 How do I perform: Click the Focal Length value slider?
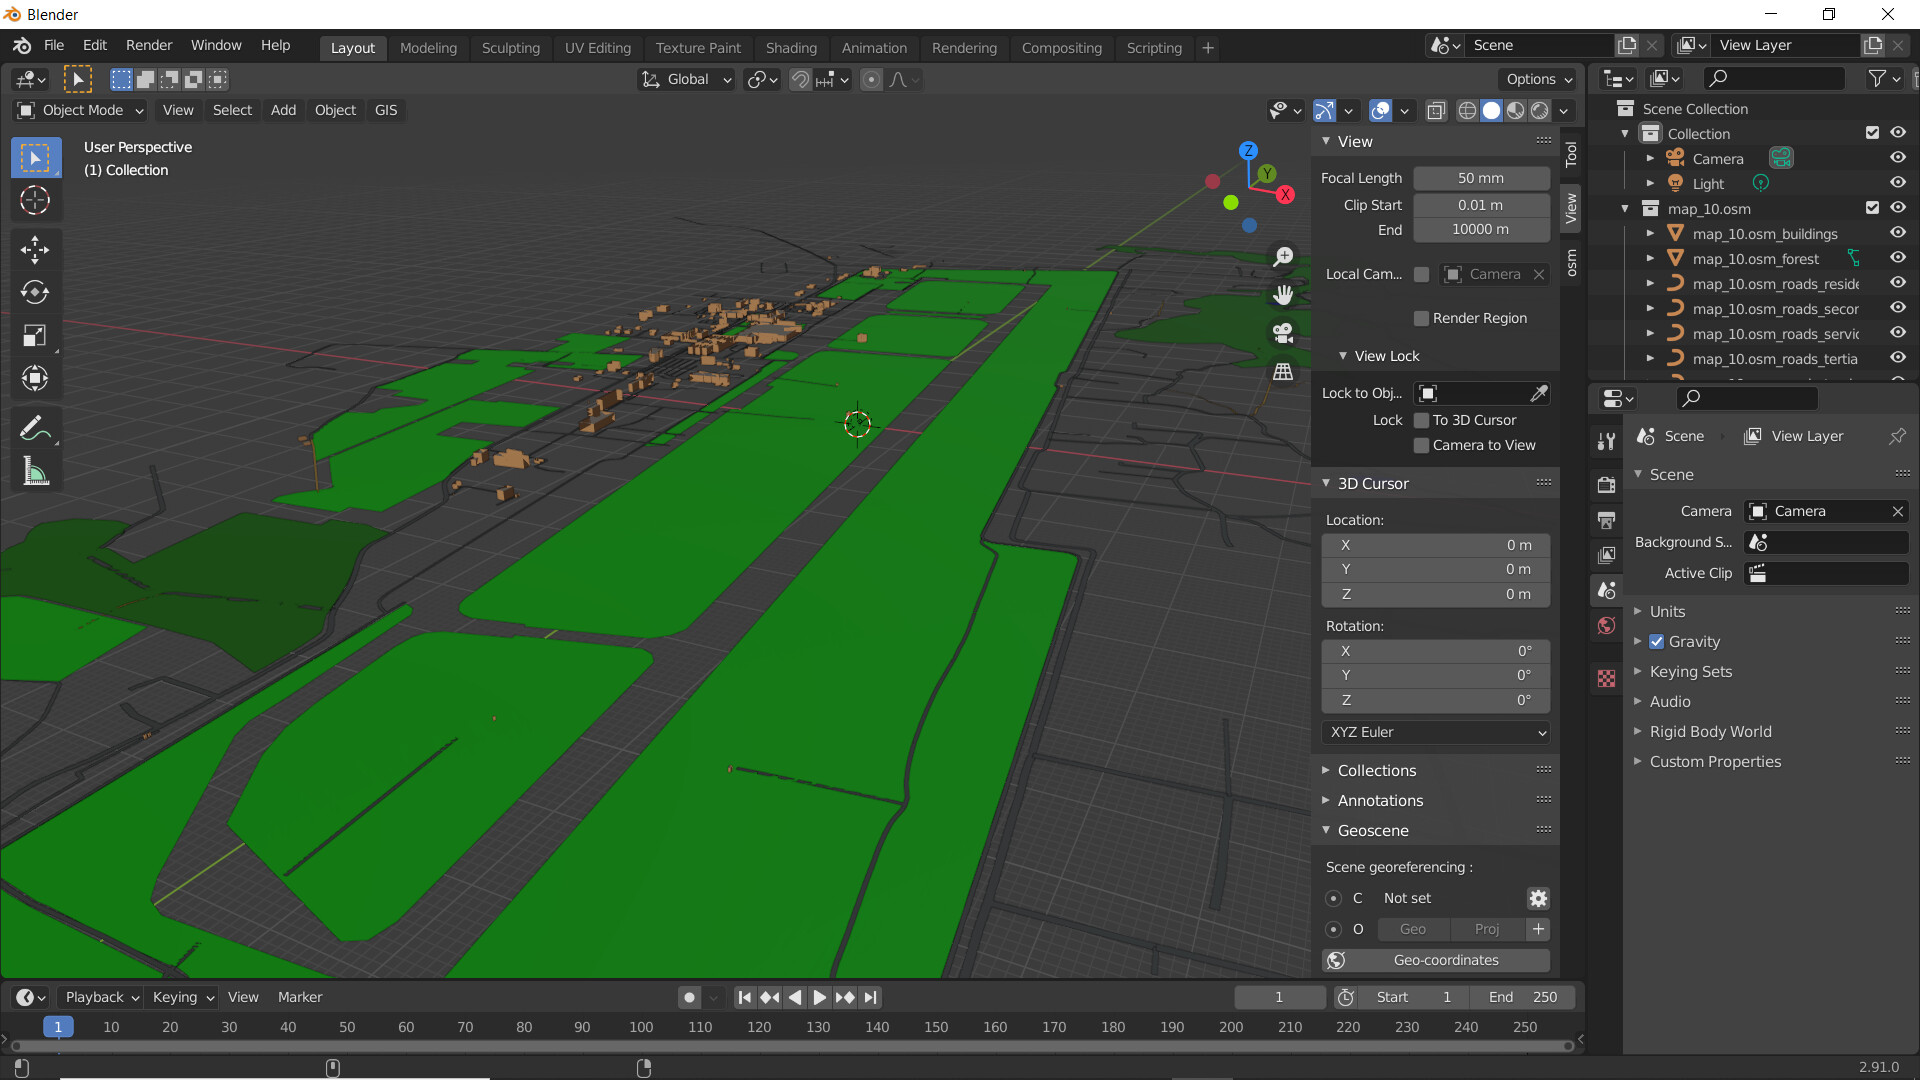point(1480,178)
